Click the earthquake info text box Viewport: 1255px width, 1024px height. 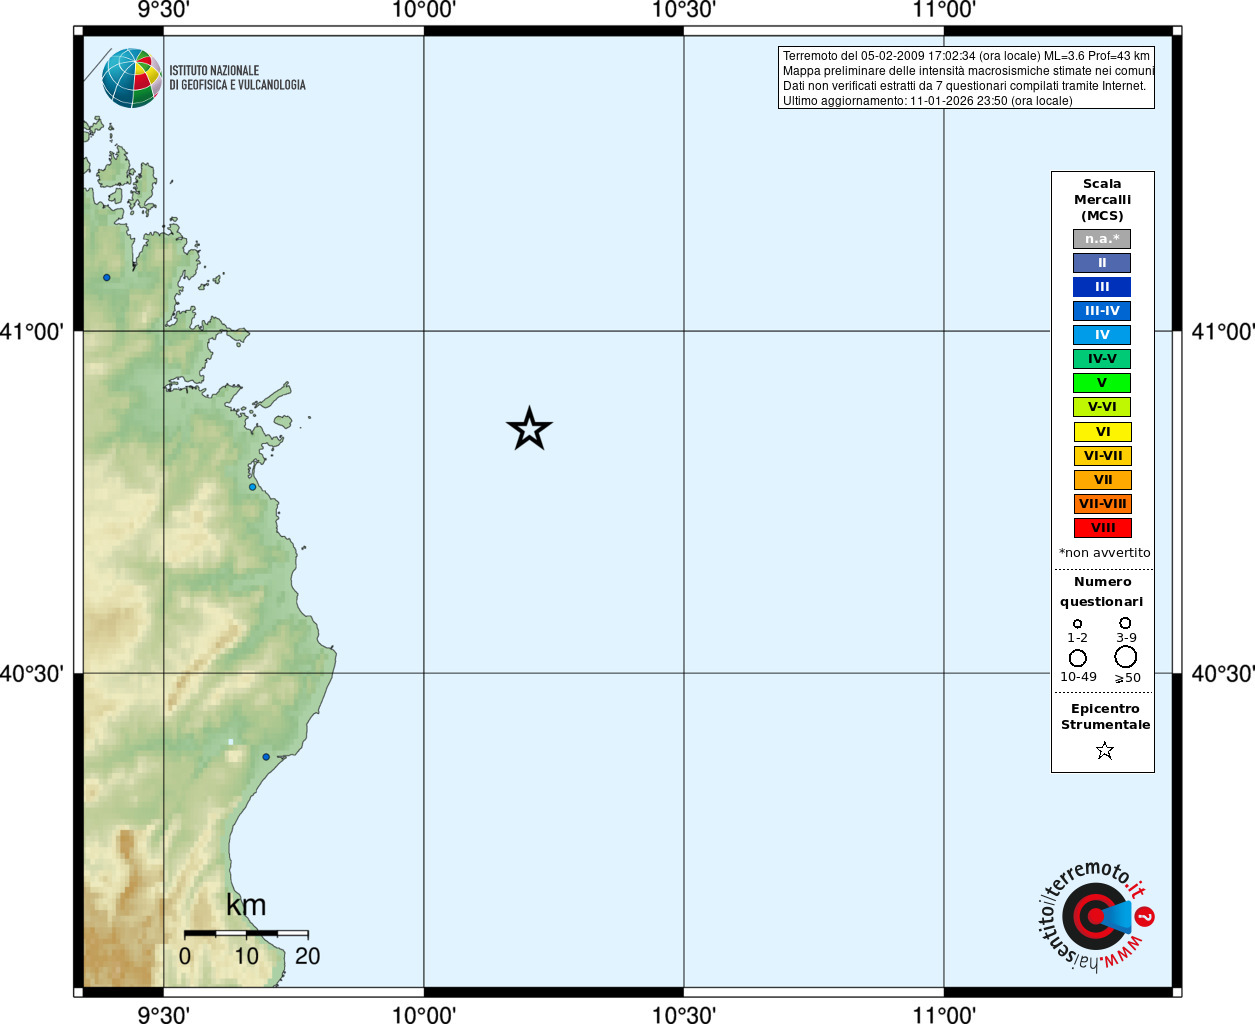(966, 78)
